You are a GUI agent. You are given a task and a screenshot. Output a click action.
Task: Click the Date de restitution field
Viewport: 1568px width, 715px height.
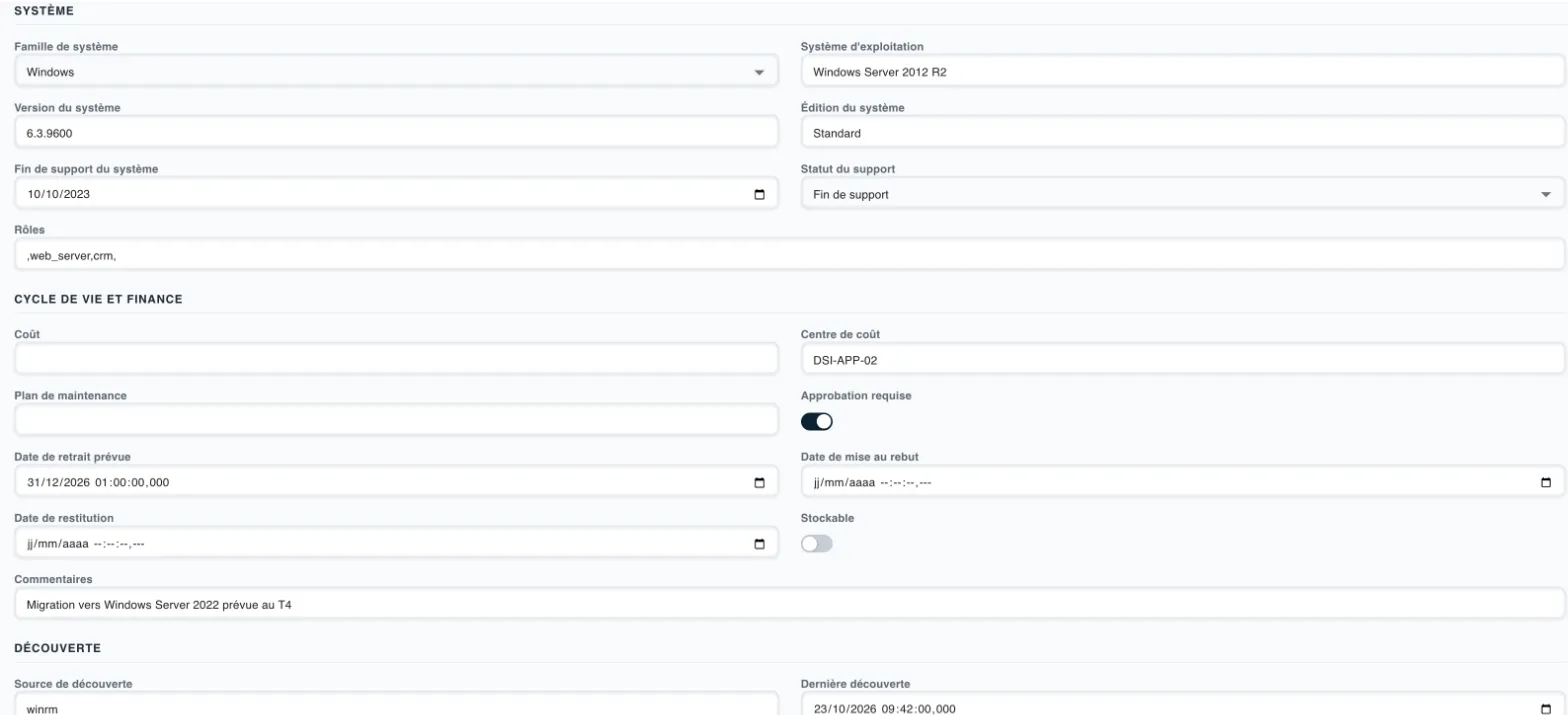coord(396,543)
